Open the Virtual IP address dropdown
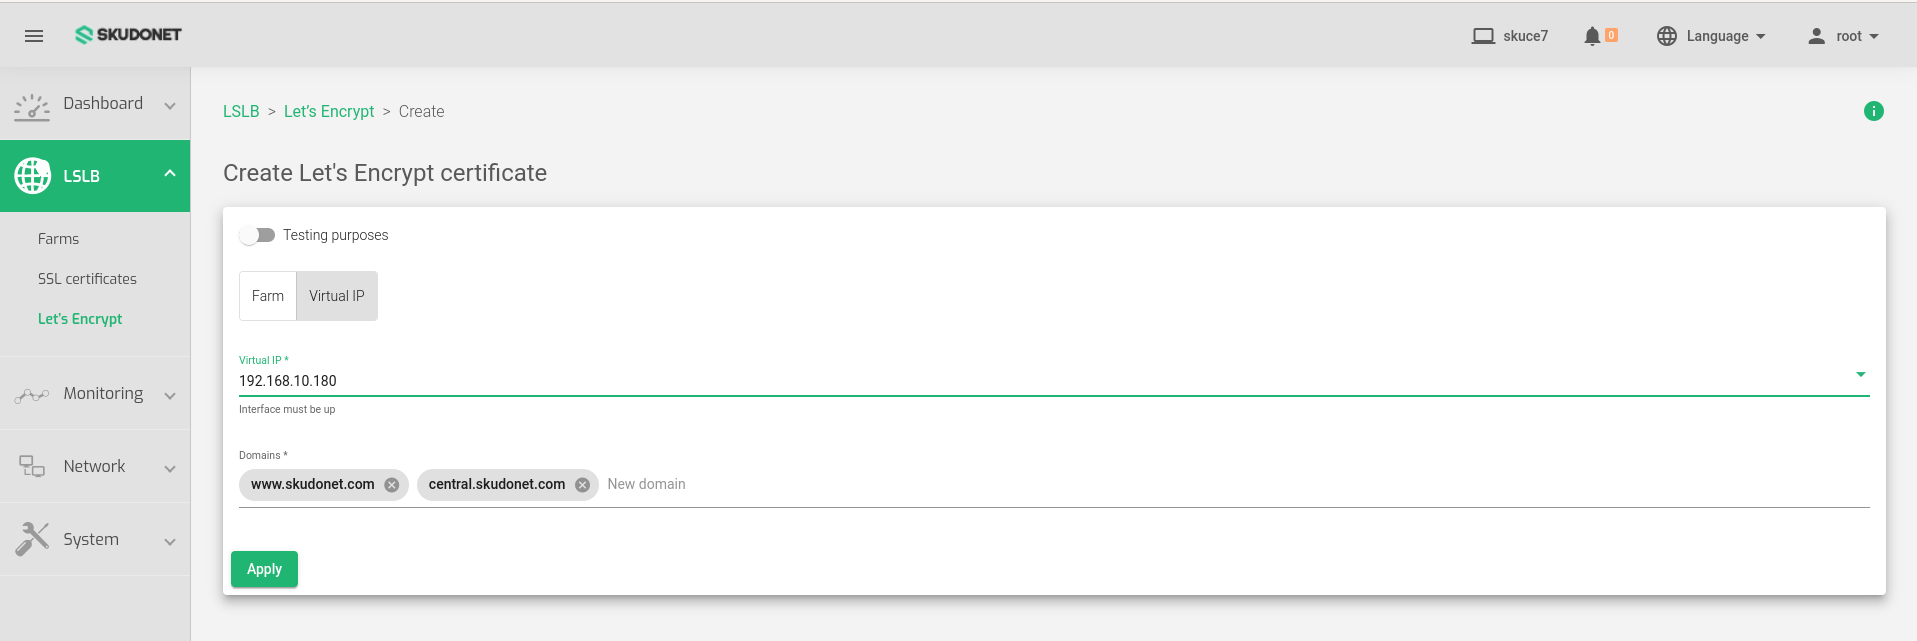The width and height of the screenshot is (1917, 641). [1861, 374]
